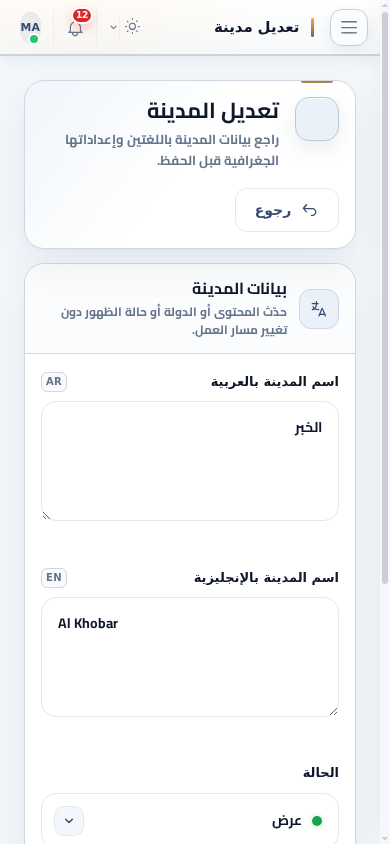Open the MA user avatar

point(31,27)
